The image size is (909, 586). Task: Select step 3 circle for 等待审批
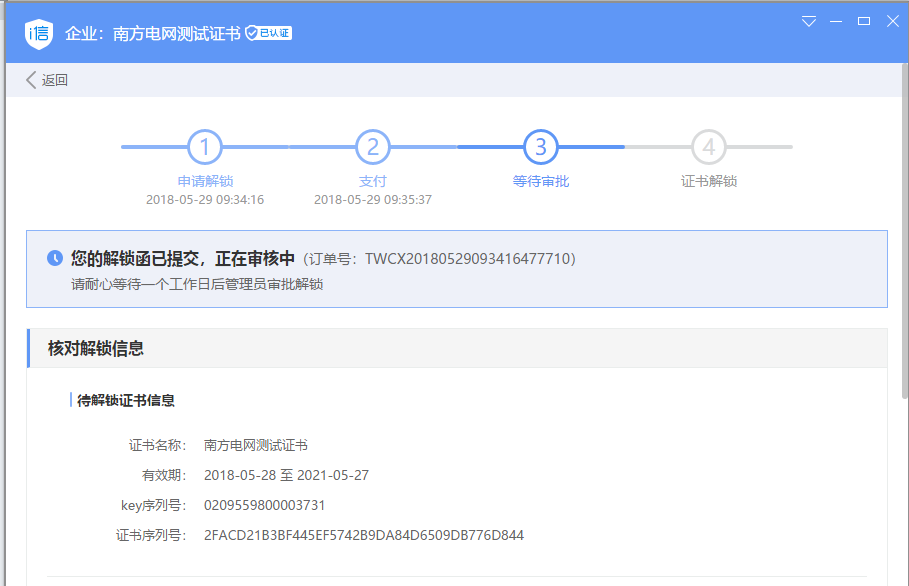click(x=540, y=148)
